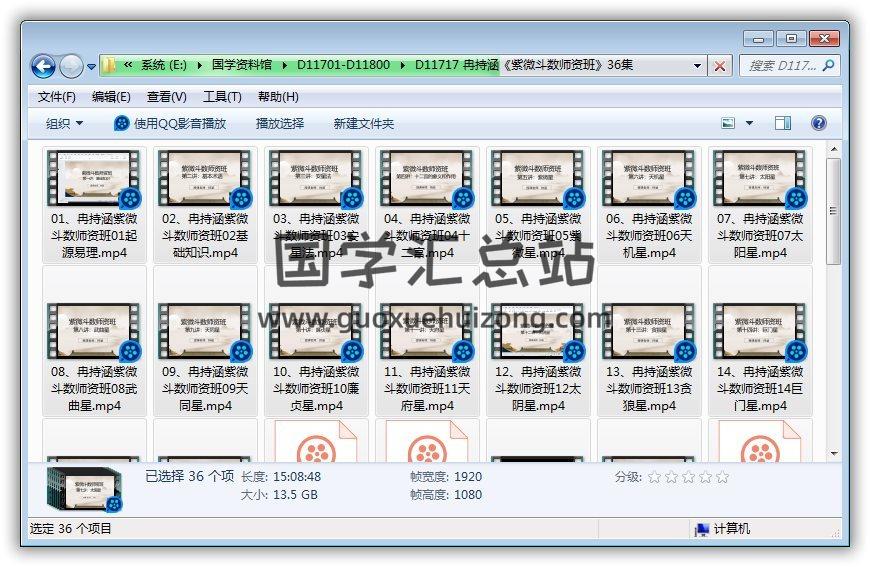Click 播放选择 in the toolbar
Image resolution: width=870 pixels, height=567 pixels.
point(280,123)
